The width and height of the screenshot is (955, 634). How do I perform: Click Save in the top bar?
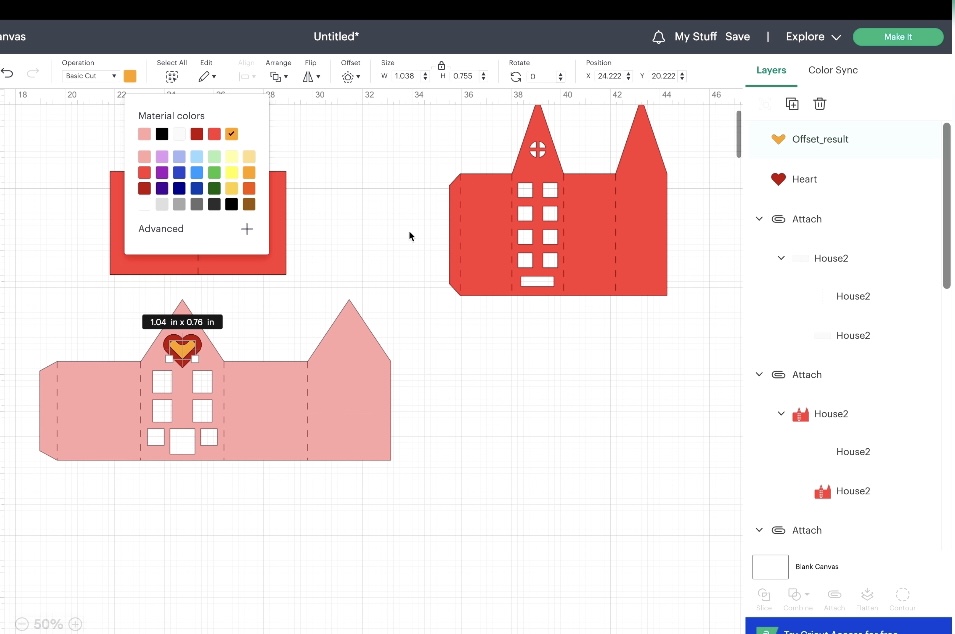click(x=737, y=36)
